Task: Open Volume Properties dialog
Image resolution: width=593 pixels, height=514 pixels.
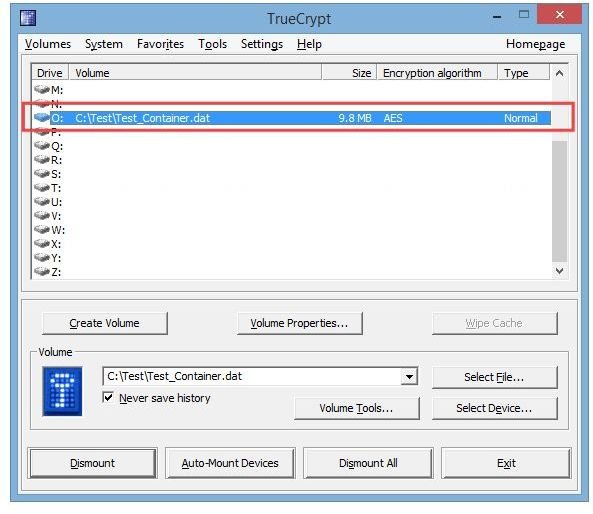Action: click(300, 323)
